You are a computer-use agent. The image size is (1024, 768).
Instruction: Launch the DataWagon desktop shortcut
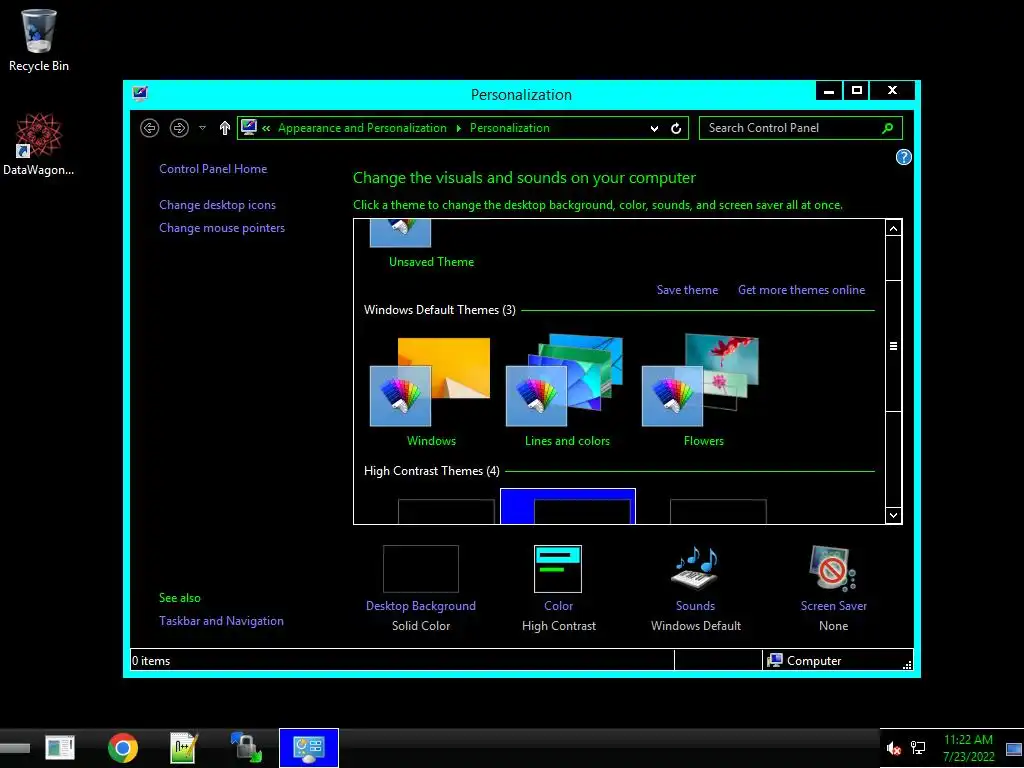(x=39, y=144)
